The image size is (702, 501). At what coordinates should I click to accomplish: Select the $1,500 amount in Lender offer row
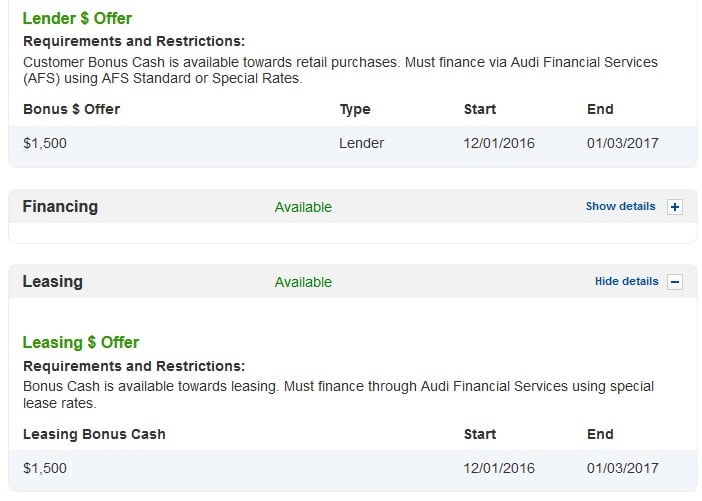click(45, 143)
